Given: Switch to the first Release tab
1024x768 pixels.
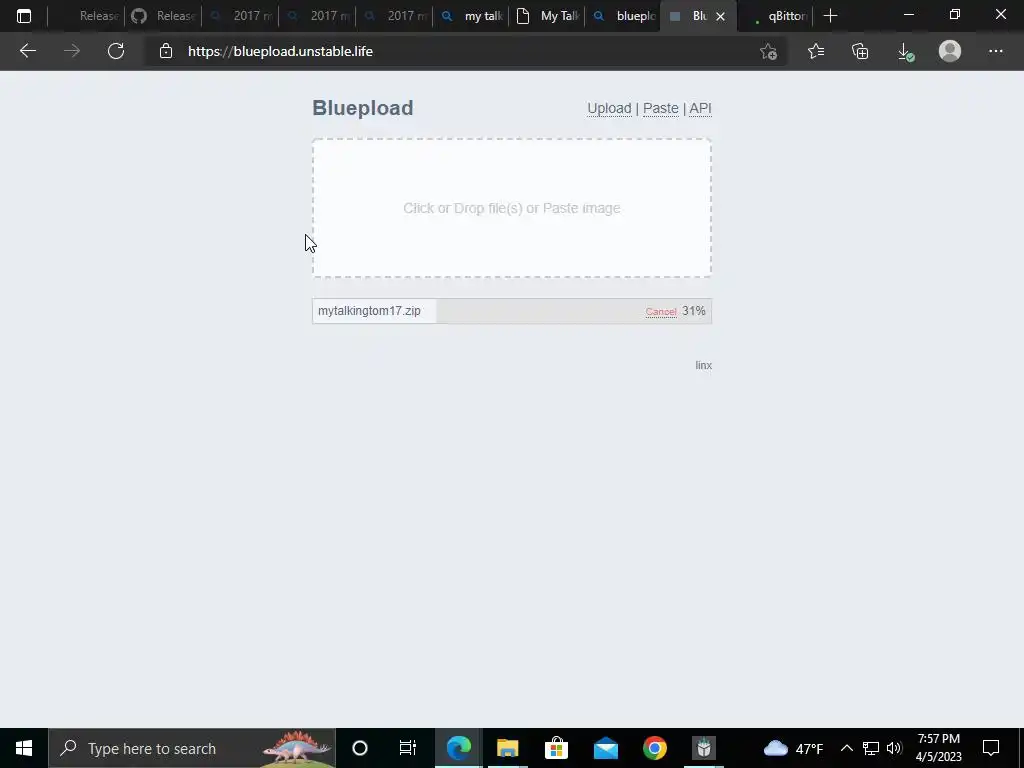Looking at the screenshot, I should (88, 16).
